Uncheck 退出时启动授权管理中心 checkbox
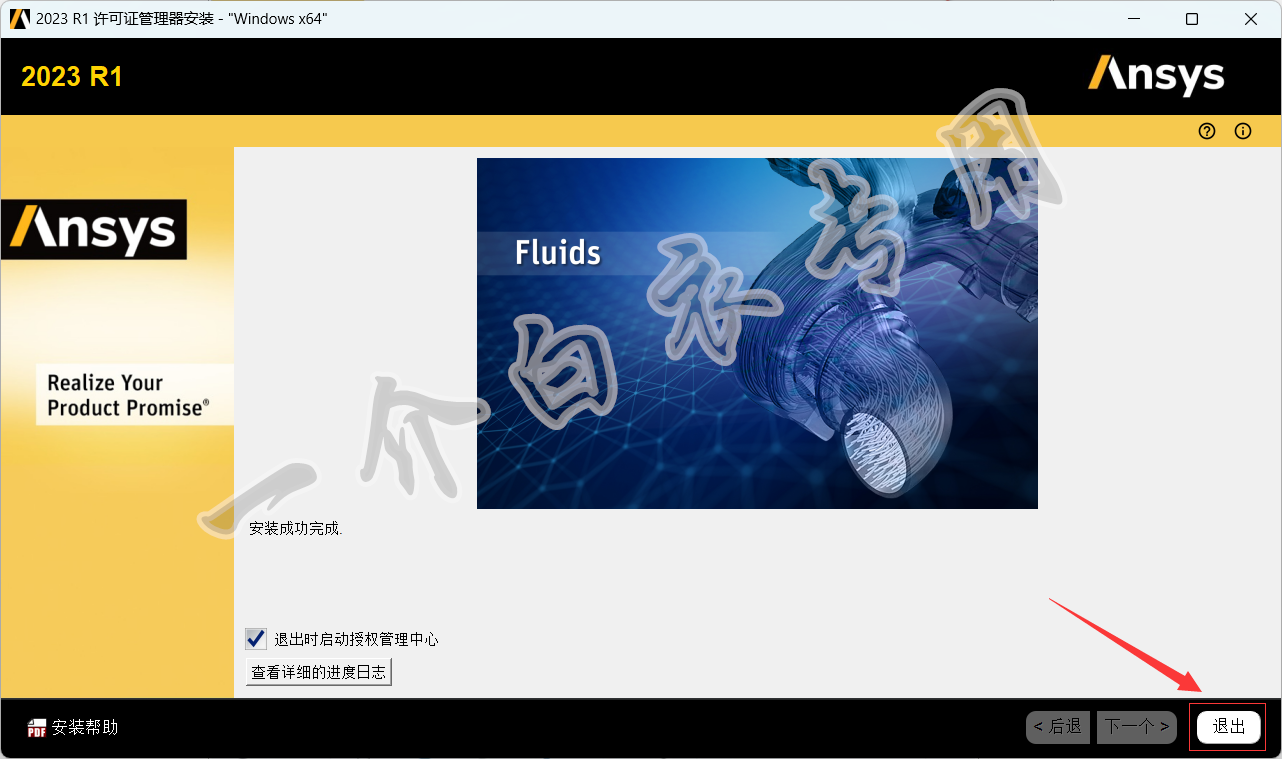 (x=256, y=639)
